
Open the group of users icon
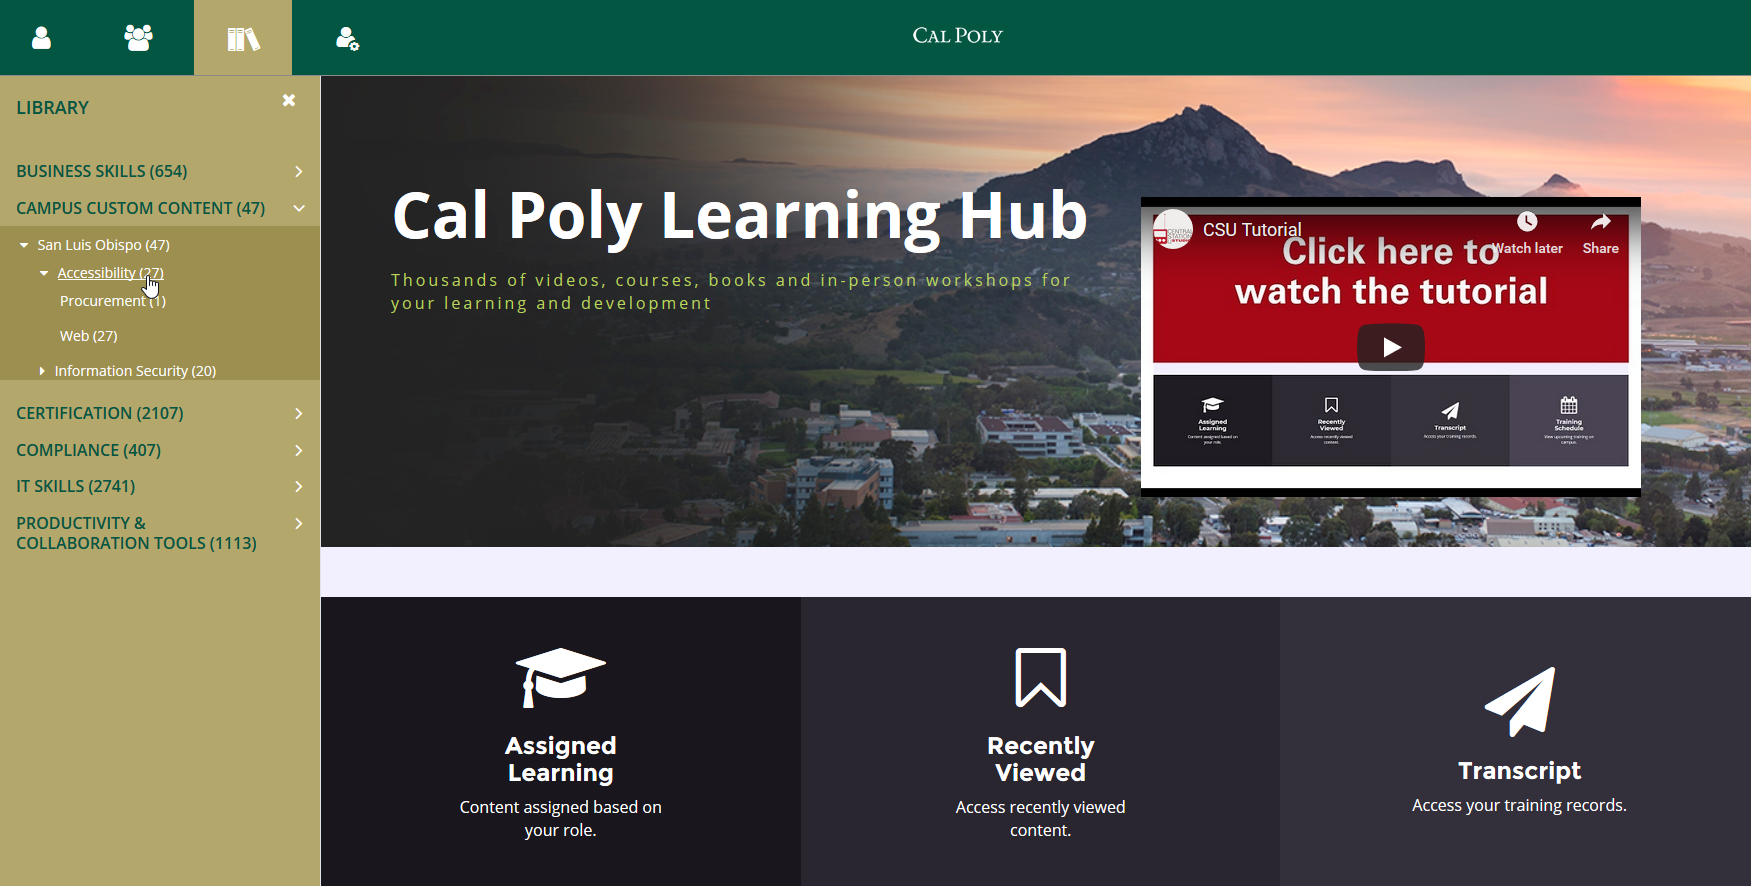[x=138, y=38]
